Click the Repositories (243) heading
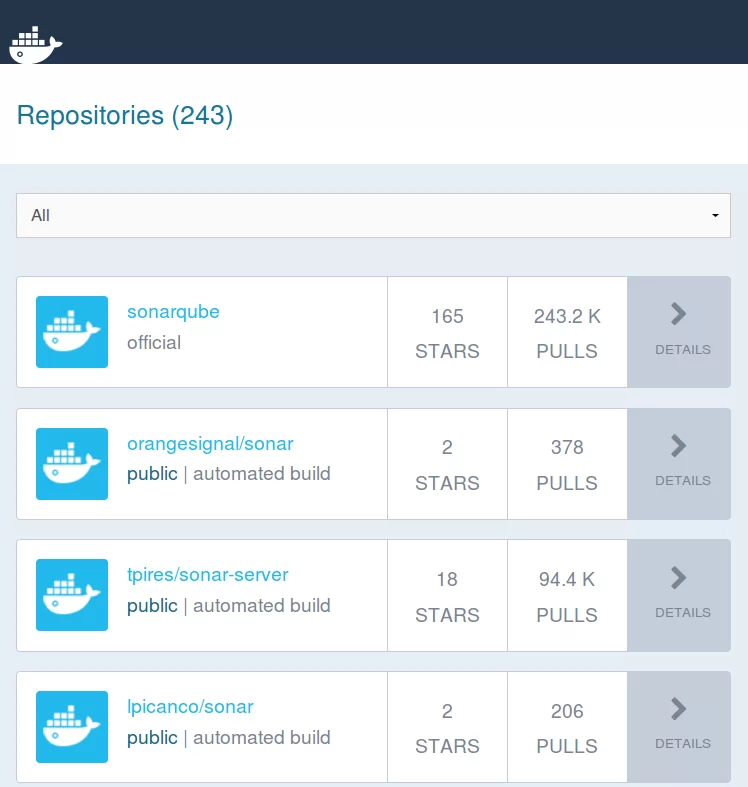Viewport: 748px width, 787px height. 125,115
